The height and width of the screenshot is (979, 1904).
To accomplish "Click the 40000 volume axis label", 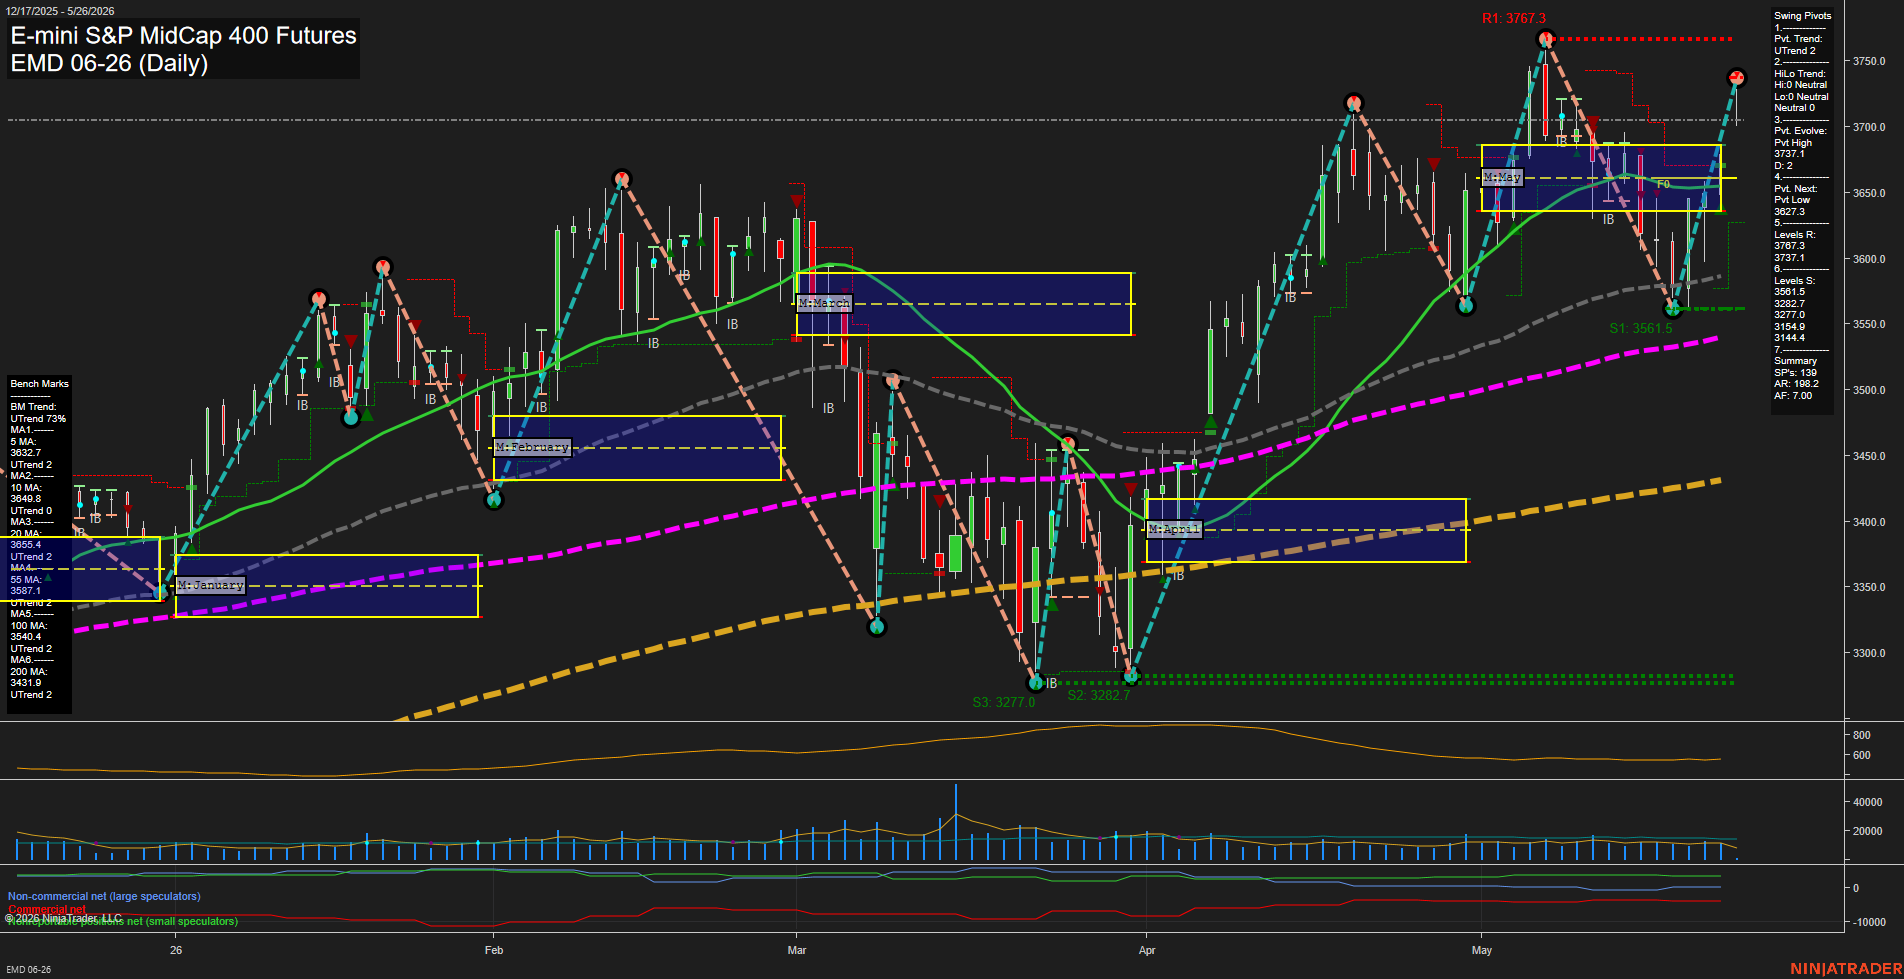I will pos(1867,802).
